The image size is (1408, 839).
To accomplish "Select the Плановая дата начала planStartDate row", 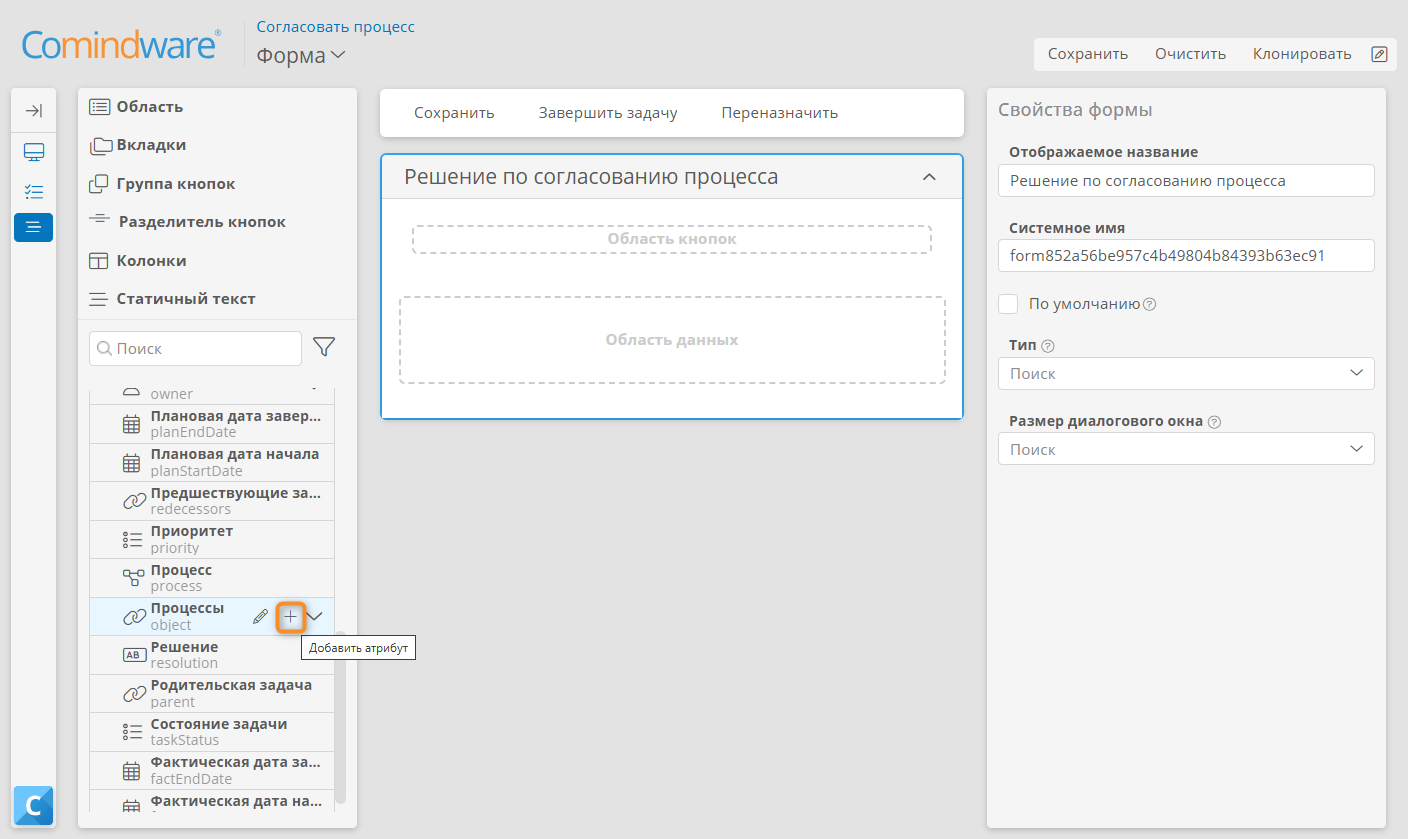I will 211,463.
